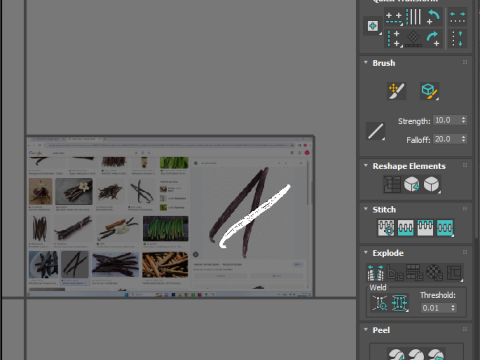The height and width of the screenshot is (360, 480).
Task: Collapse the Peel rollout
Action: pyautogui.click(x=366, y=330)
